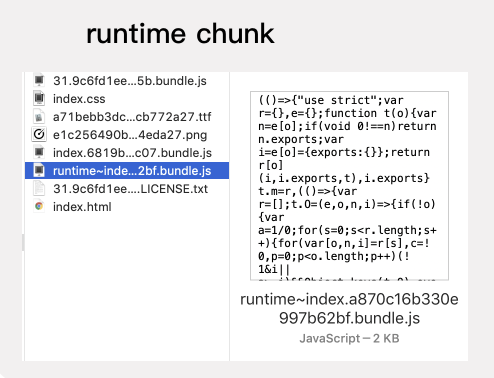
Task: Select the file name index.html
Action: [82, 207]
